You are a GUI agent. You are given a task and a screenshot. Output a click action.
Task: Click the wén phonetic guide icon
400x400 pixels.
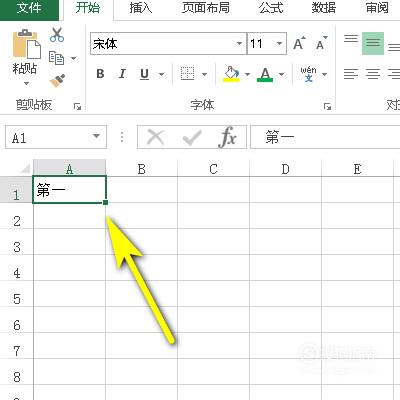tap(308, 74)
